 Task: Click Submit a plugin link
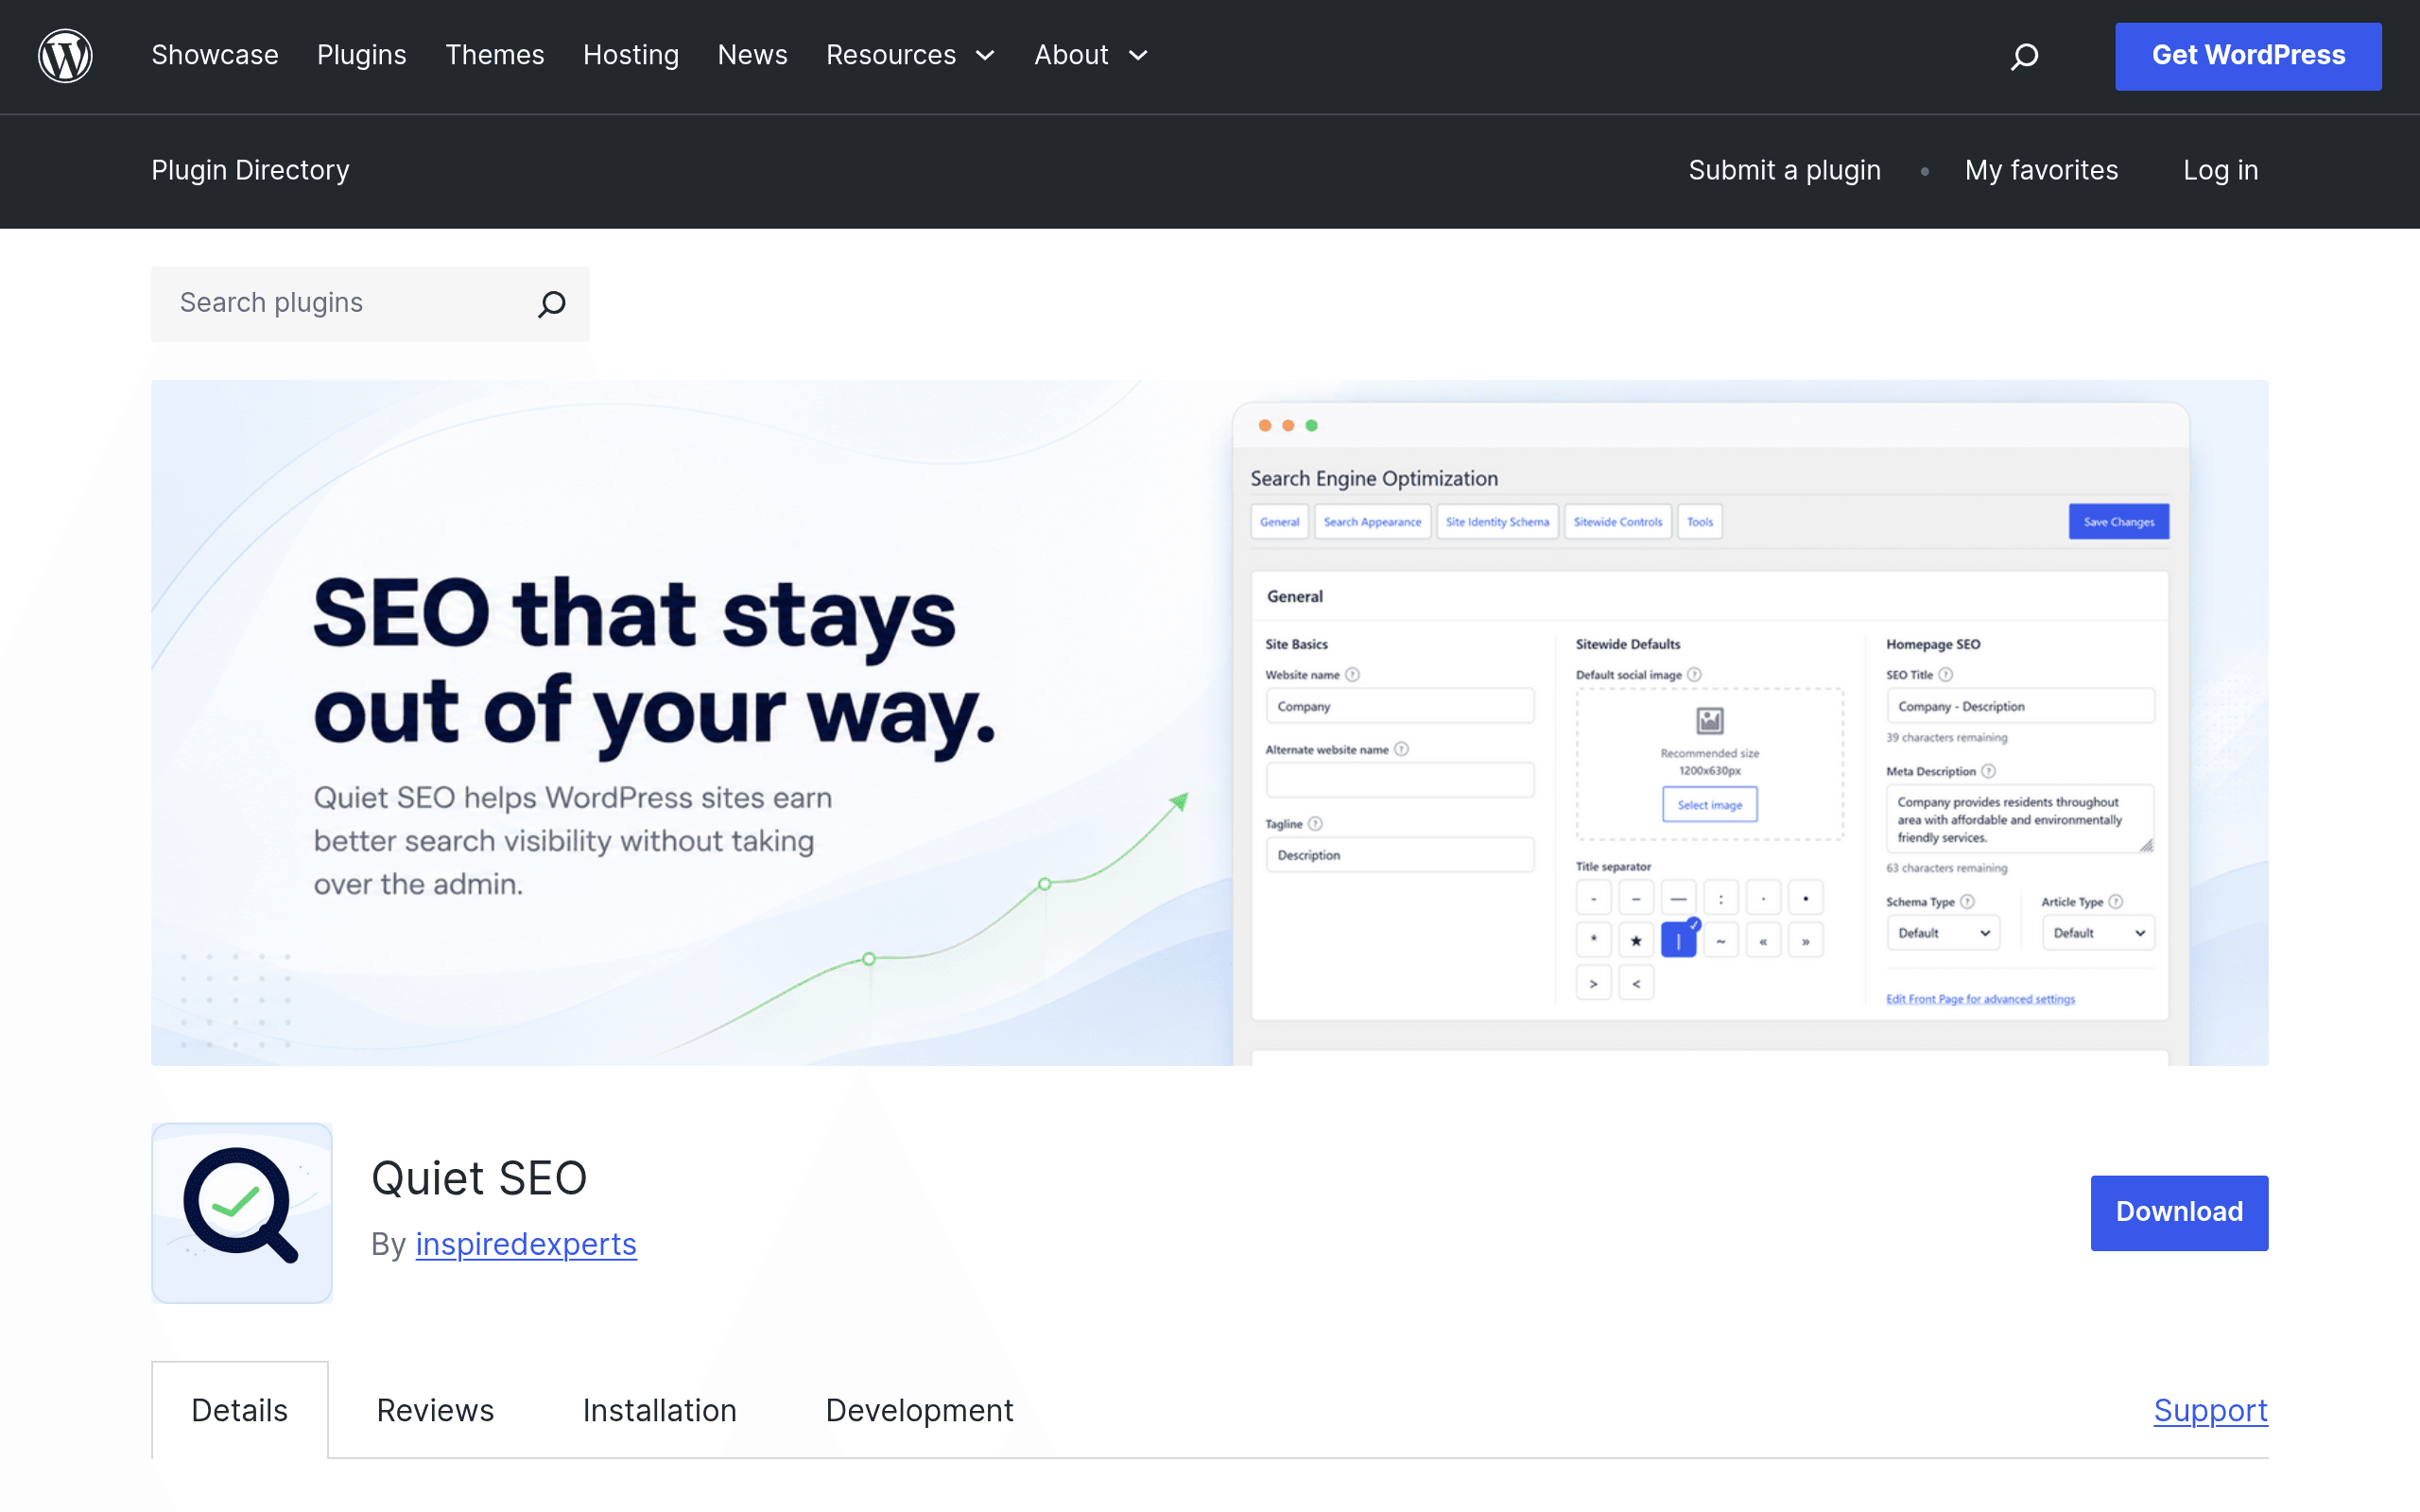pos(1784,170)
